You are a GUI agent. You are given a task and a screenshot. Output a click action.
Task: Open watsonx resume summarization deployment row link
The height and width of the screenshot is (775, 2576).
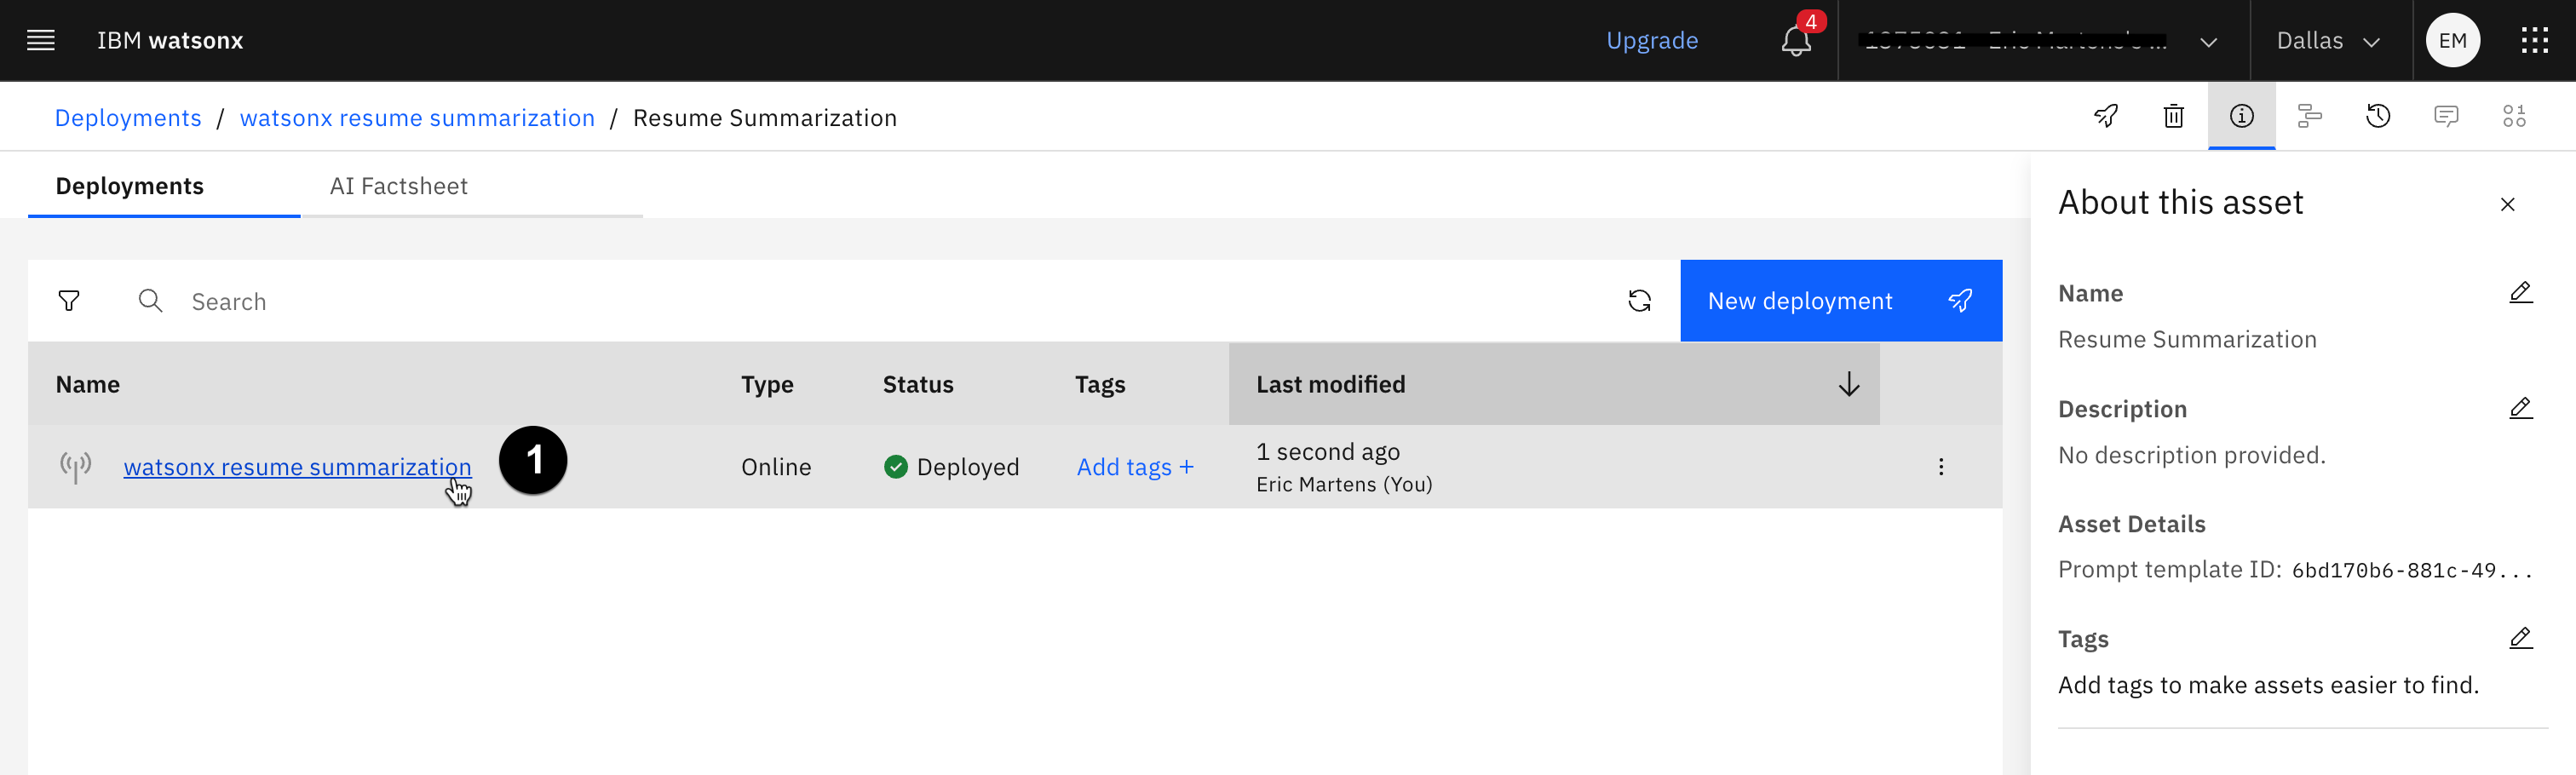[x=297, y=467]
